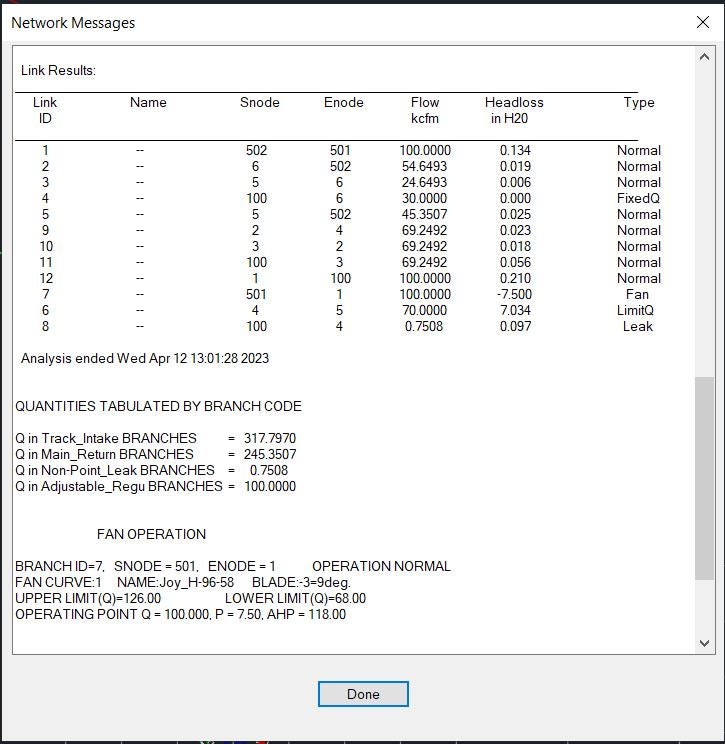This screenshot has width=725, height=744.
Task: Click the Adjustable_Regu BRANCHES line
Action: pos(156,486)
